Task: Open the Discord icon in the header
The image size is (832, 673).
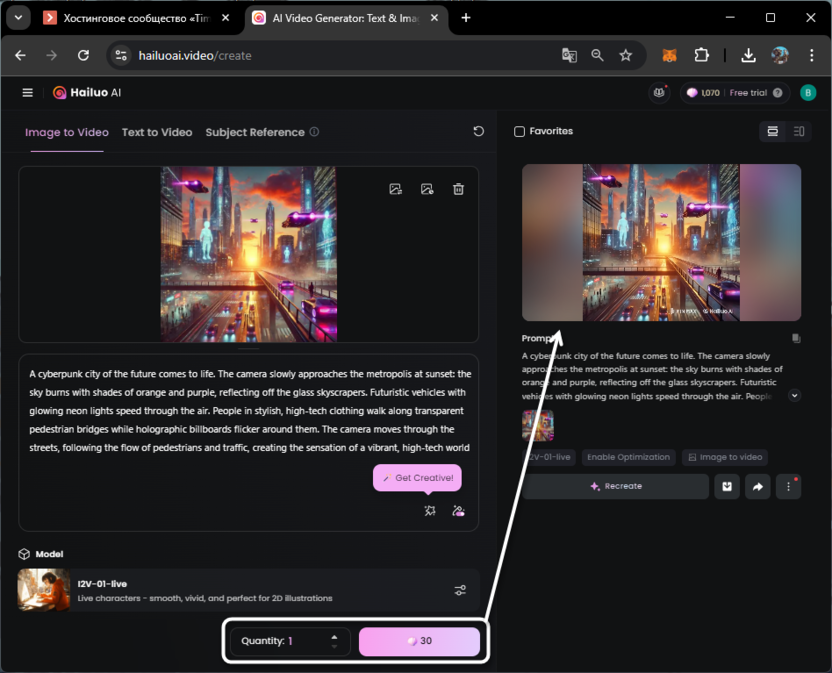Action: 659,93
